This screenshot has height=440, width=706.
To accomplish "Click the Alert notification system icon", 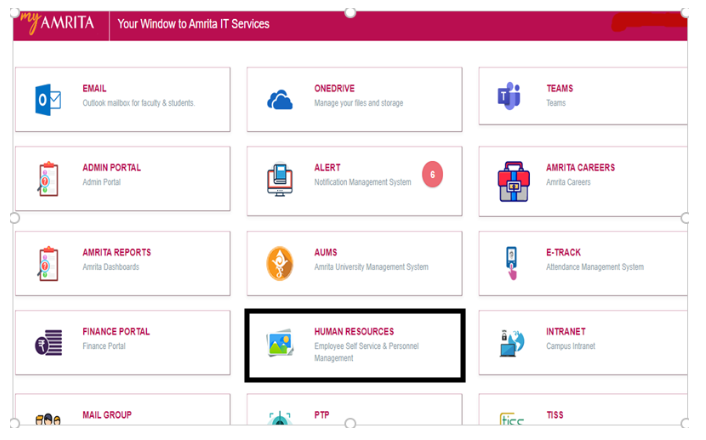I will click(x=280, y=179).
